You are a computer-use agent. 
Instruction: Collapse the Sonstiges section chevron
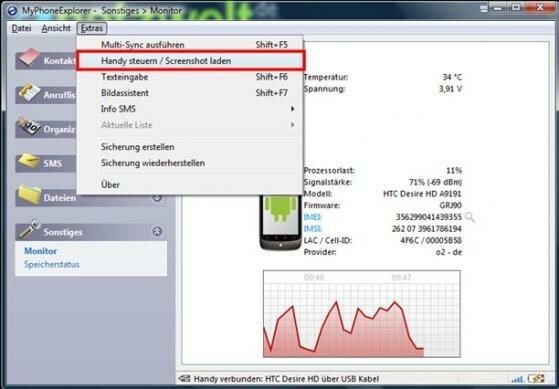pos(157,231)
